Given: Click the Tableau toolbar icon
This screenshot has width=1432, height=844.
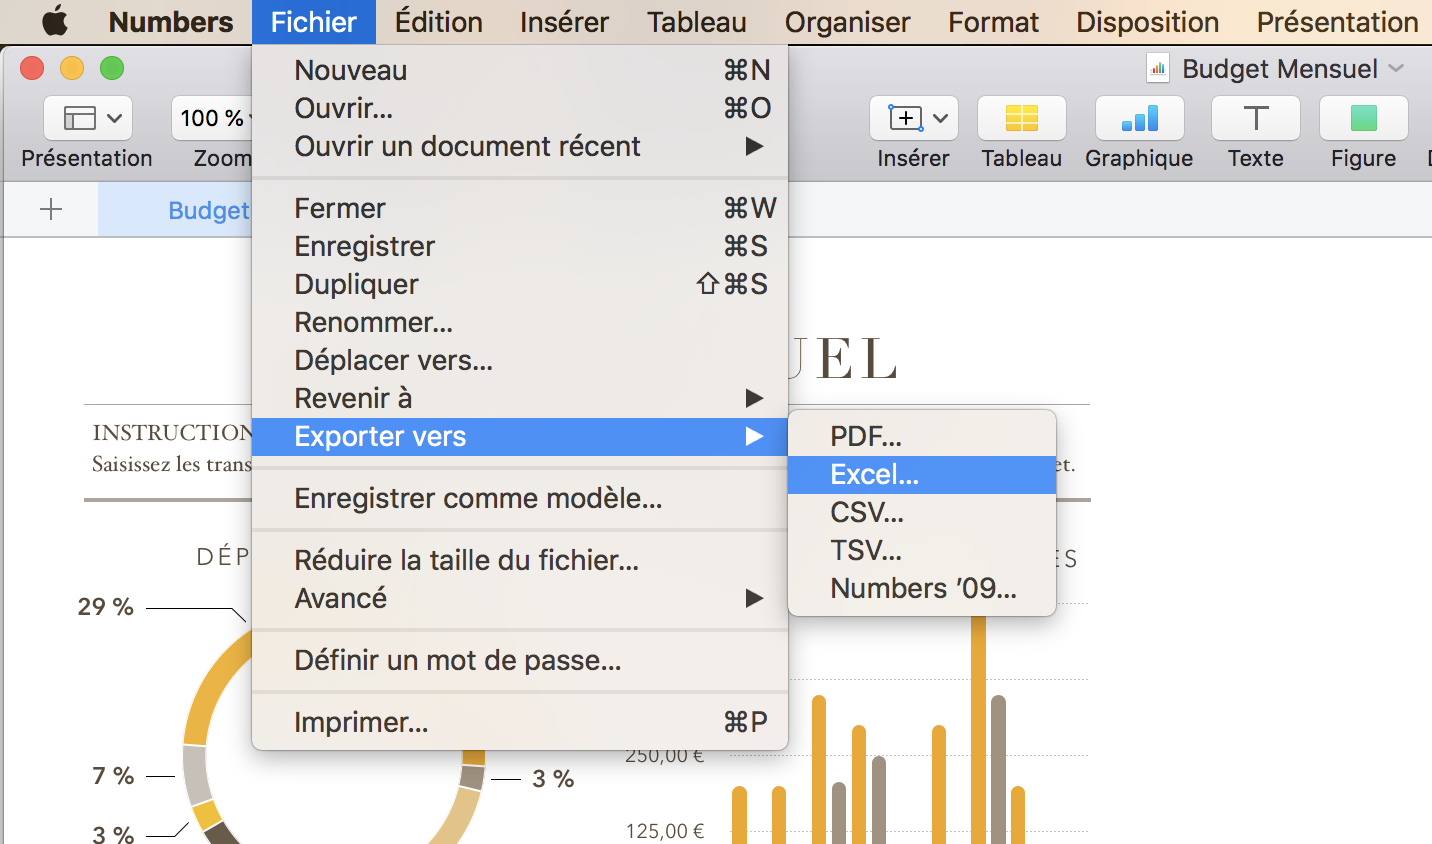Looking at the screenshot, I should pos(1021,119).
